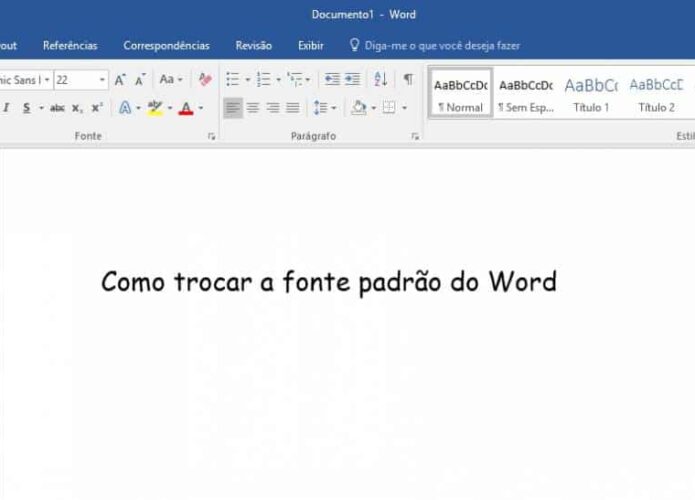Apply borders with the borders icon
Viewport: 695px width, 500px height.
pos(389,108)
